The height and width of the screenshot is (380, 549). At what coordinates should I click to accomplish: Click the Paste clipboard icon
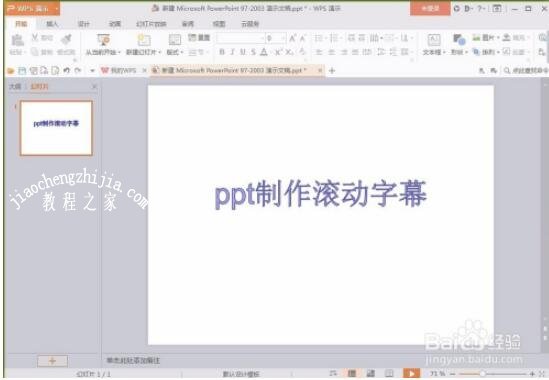coord(17,40)
